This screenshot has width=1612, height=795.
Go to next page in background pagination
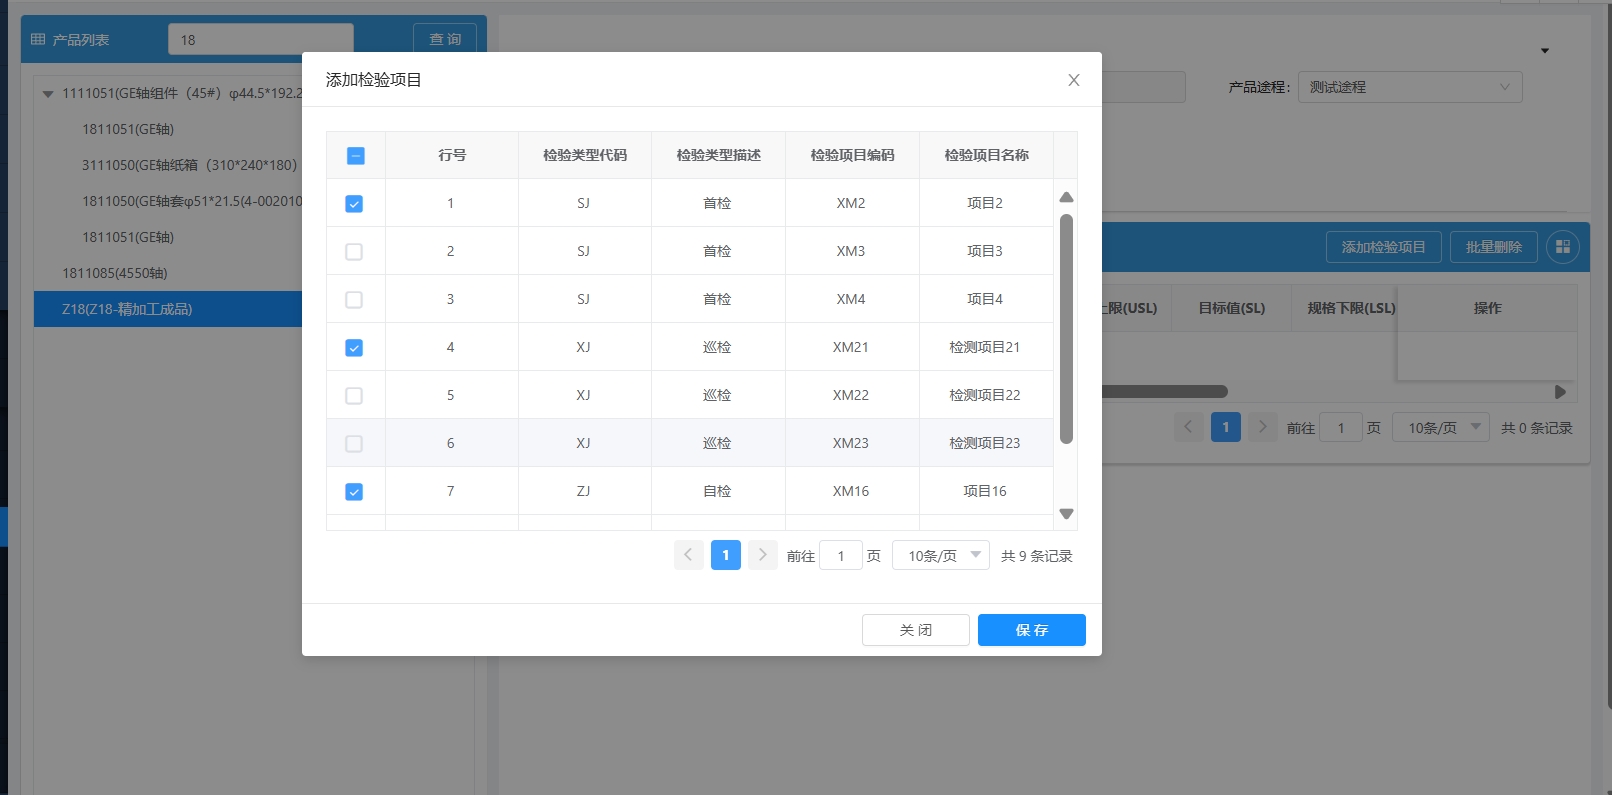pos(1263,427)
